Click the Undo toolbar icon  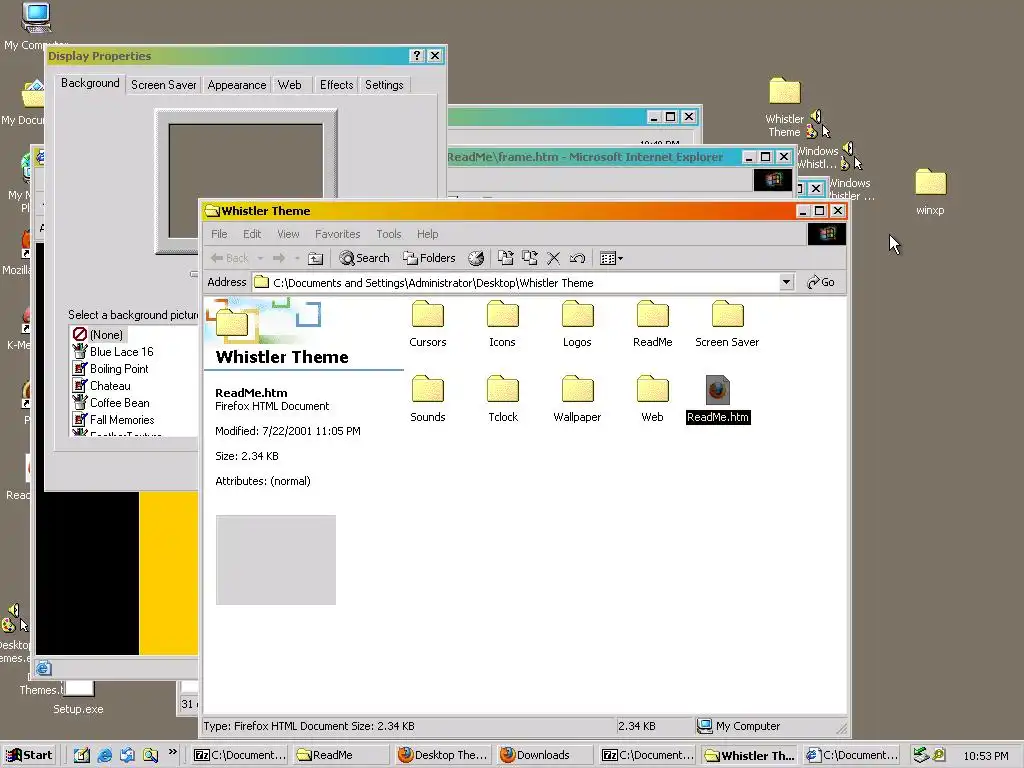[x=577, y=259]
